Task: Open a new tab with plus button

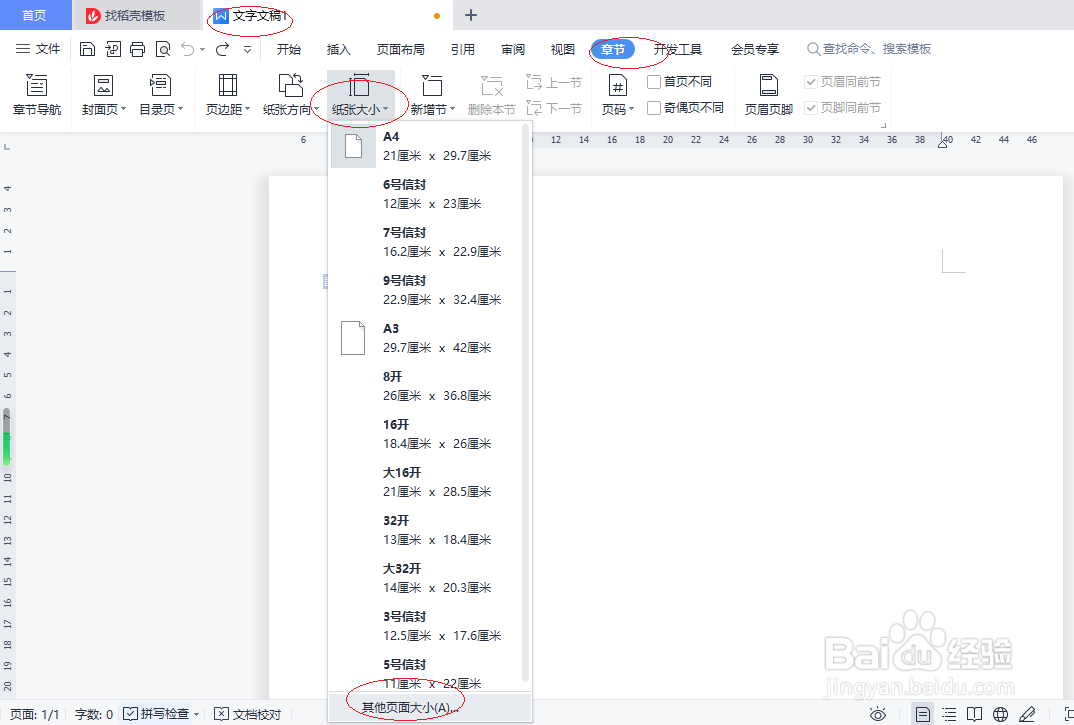Action: pyautogui.click(x=471, y=15)
